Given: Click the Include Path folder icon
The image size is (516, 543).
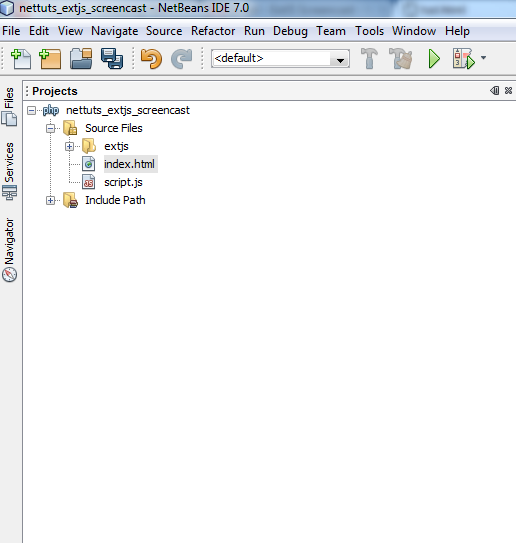Looking at the screenshot, I should coord(71,201).
